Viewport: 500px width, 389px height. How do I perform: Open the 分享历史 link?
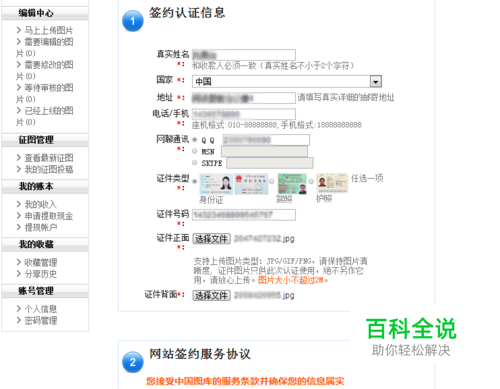pyautogui.click(x=41, y=274)
